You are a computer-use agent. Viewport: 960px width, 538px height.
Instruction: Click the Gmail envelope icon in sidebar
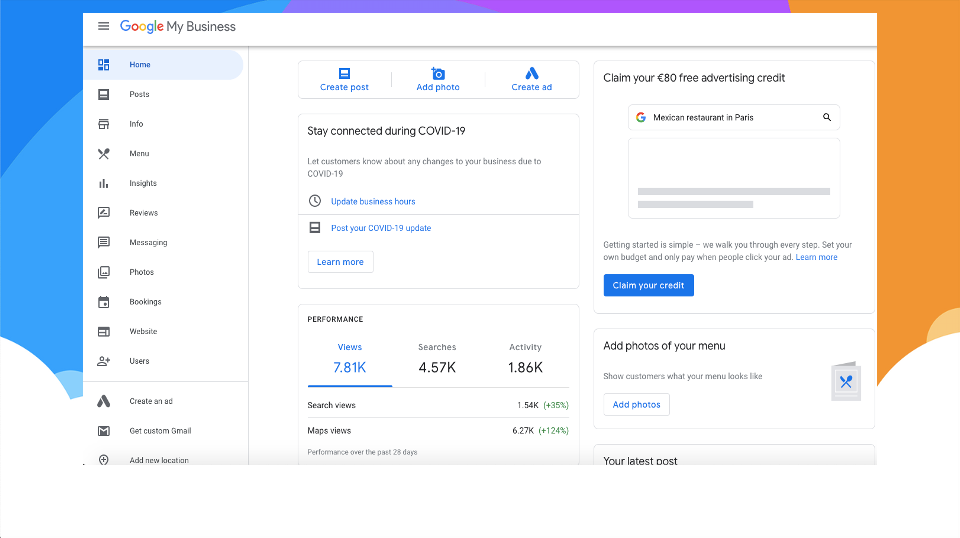pos(103,431)
